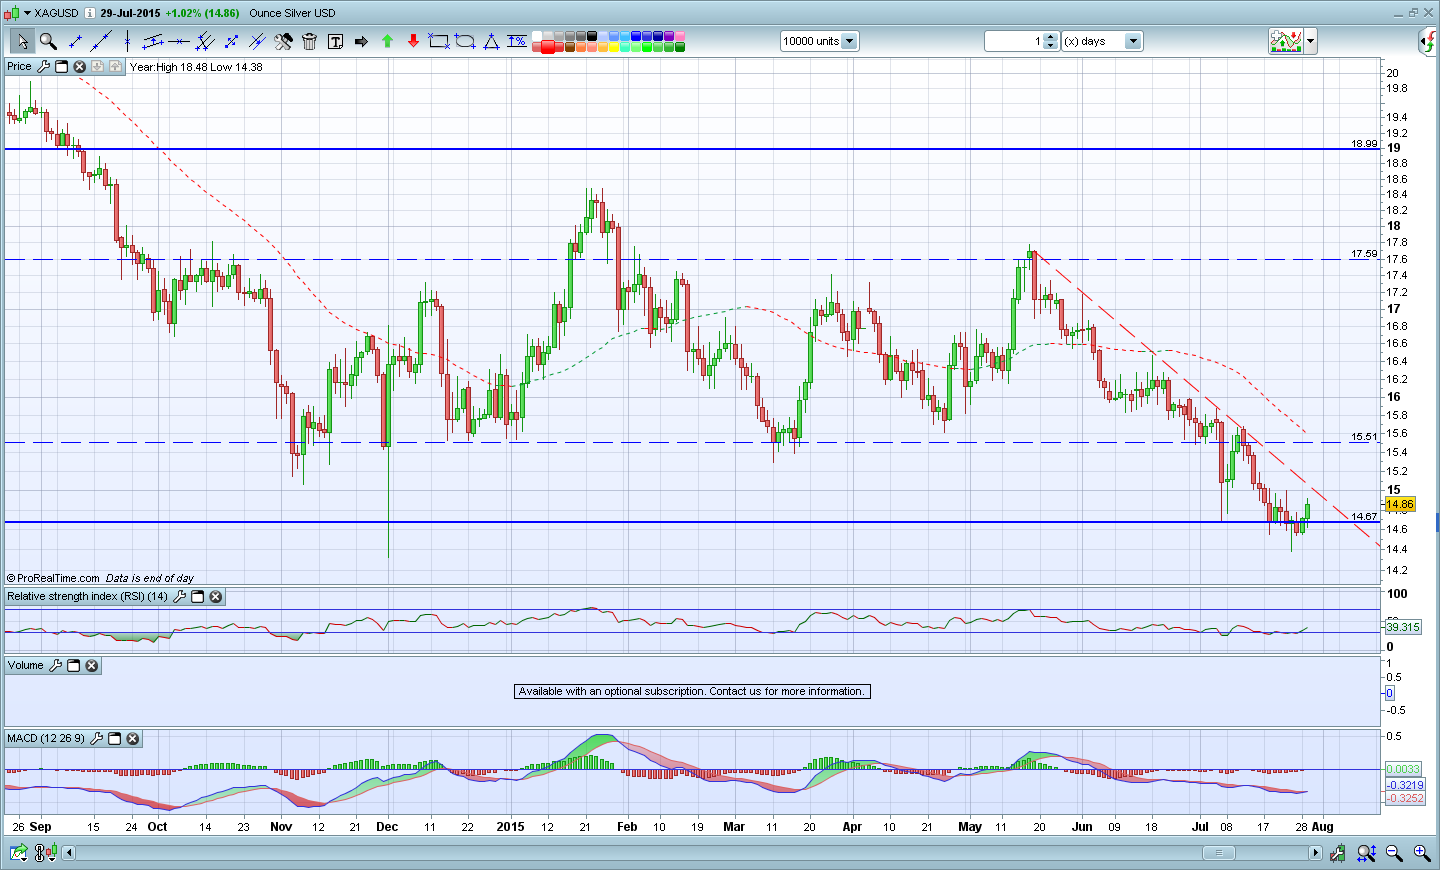Open the 10000 units dropdown
Viewport: 1440px width, 870px height.
(x=849, y=41)
